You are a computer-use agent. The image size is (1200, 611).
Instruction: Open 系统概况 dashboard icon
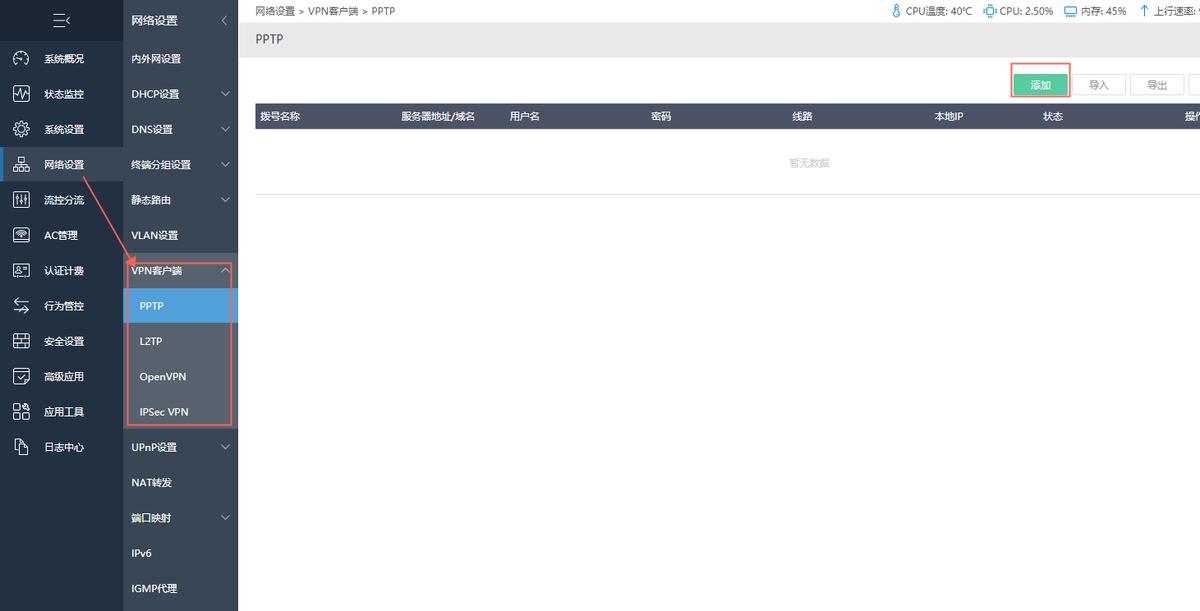[21, 59]
